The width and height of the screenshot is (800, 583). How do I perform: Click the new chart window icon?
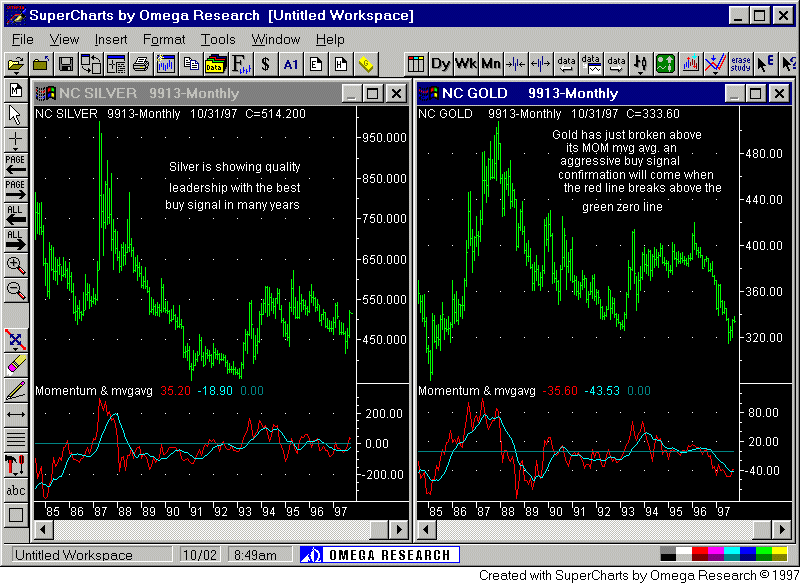[166, 64]
